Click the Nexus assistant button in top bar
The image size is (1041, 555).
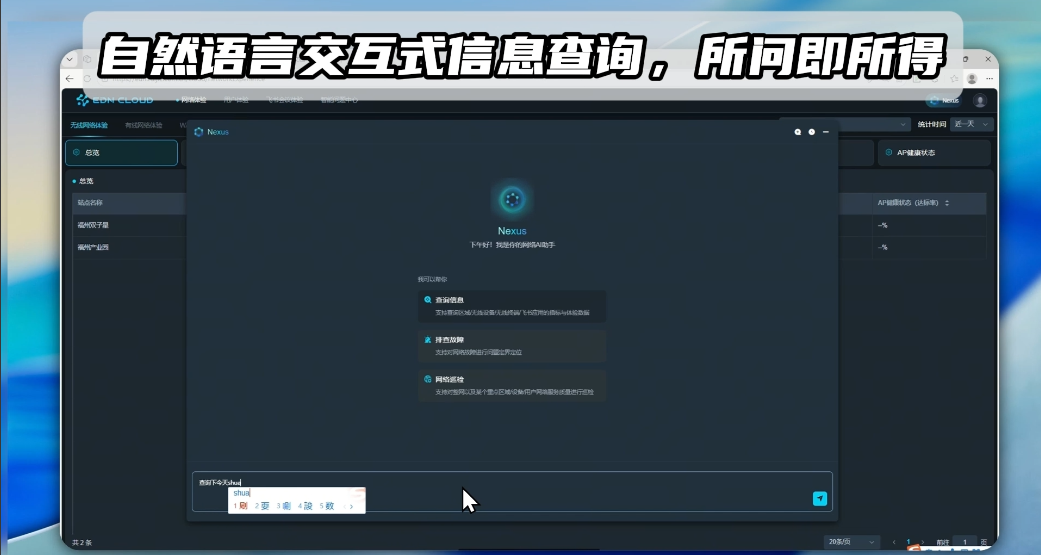[x=944, y=100]
